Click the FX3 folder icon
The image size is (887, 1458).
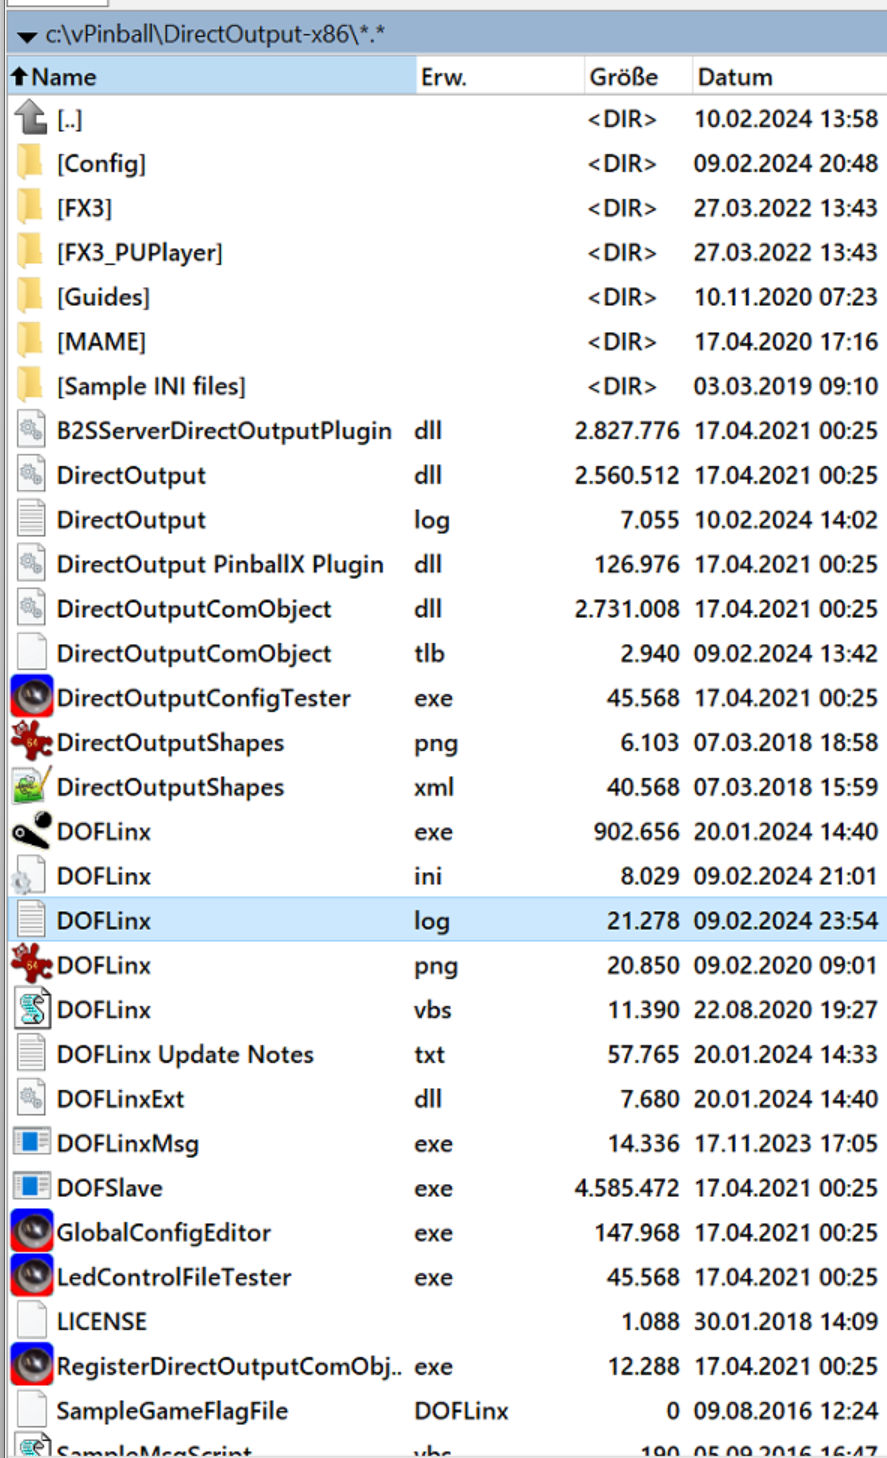point(31,208)
